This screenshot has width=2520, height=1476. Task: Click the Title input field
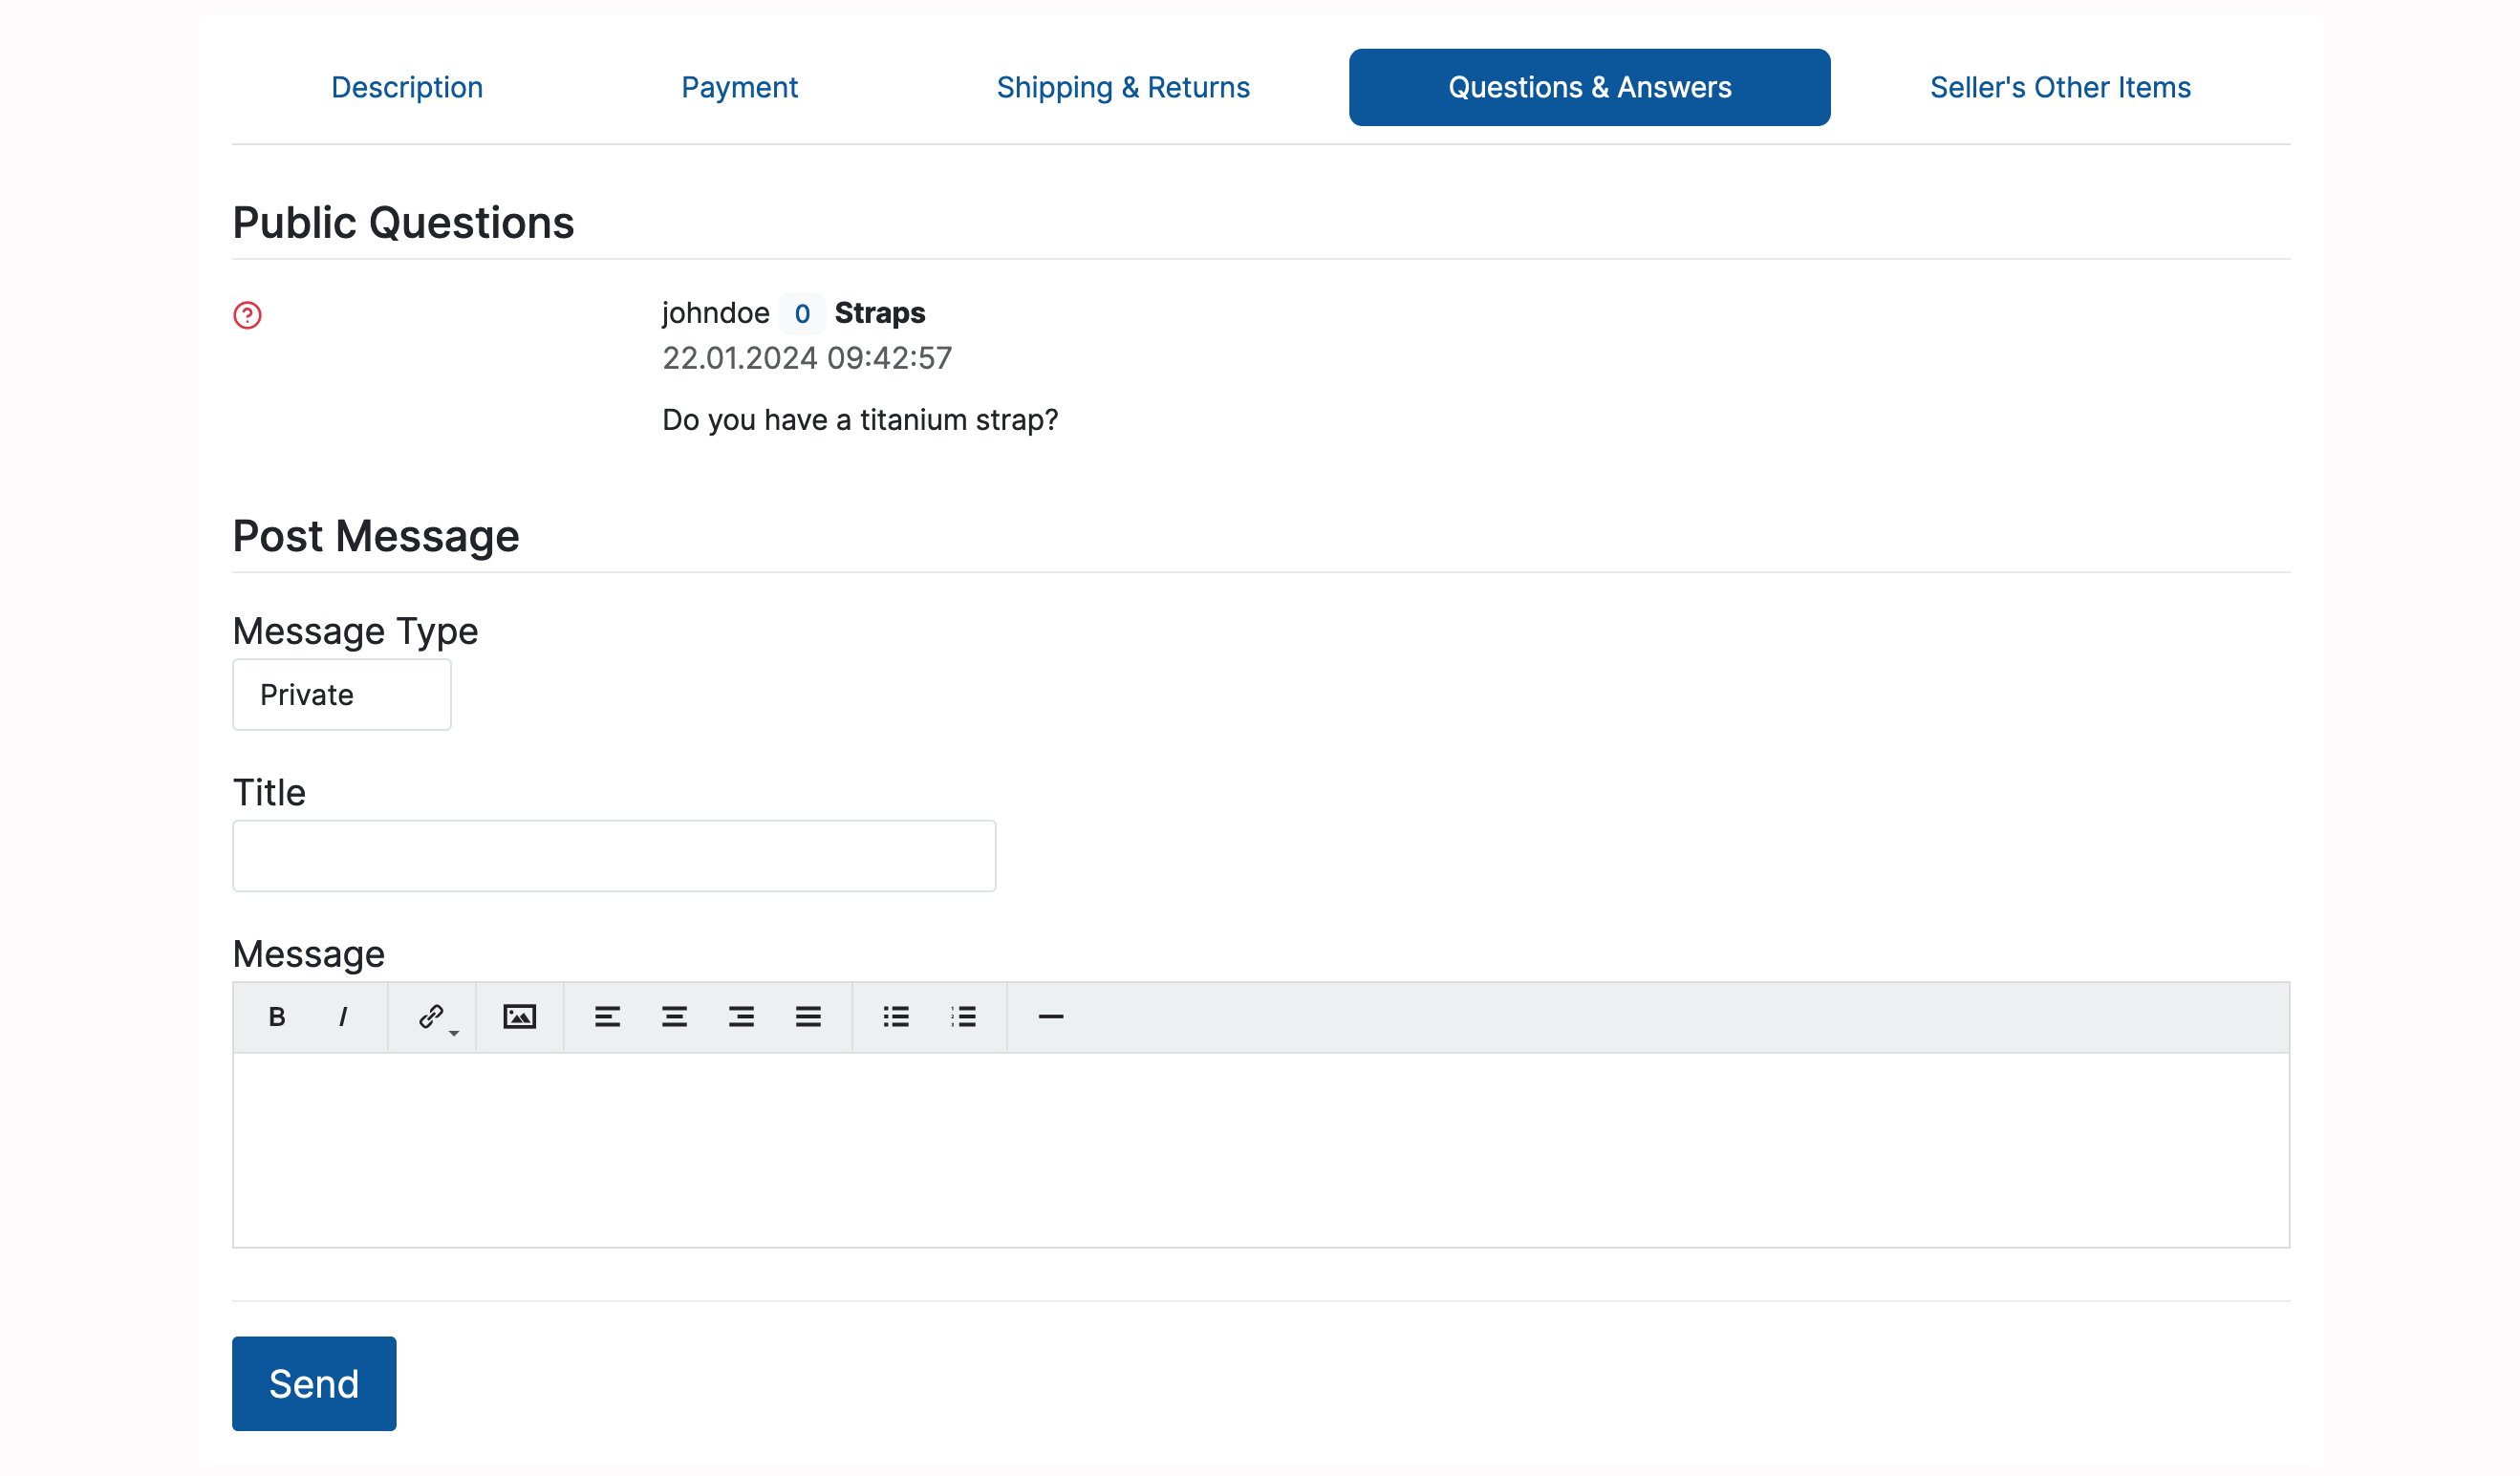613,856
